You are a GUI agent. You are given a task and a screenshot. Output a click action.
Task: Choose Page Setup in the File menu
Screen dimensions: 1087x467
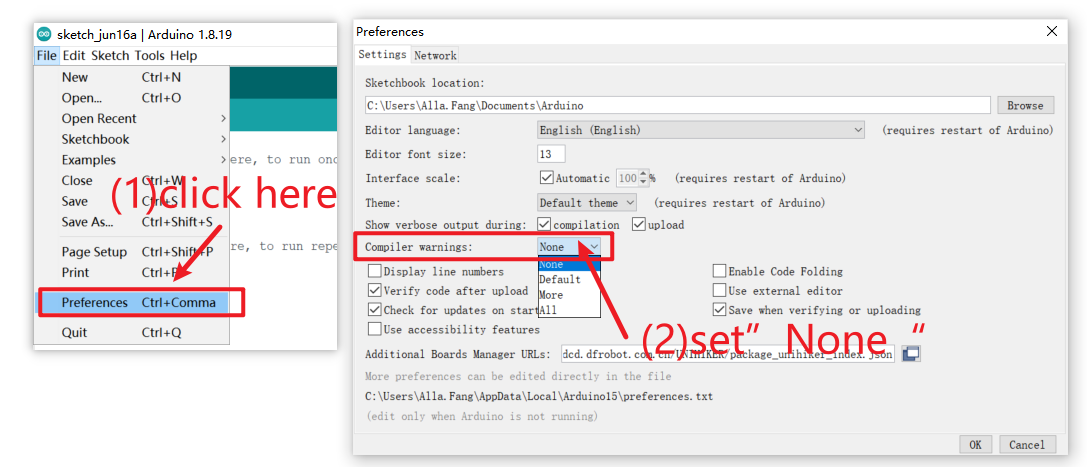[x=131, y=252]
